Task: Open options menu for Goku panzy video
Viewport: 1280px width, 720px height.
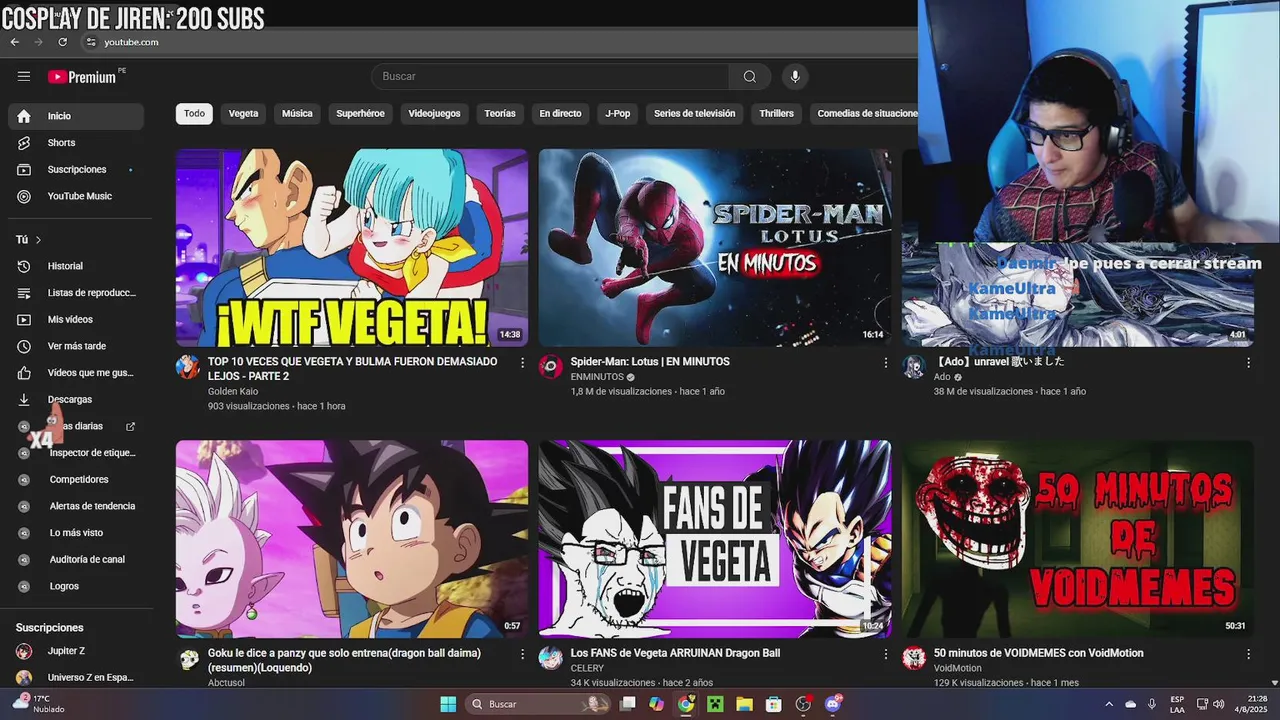Action: (x=522, y=654)
